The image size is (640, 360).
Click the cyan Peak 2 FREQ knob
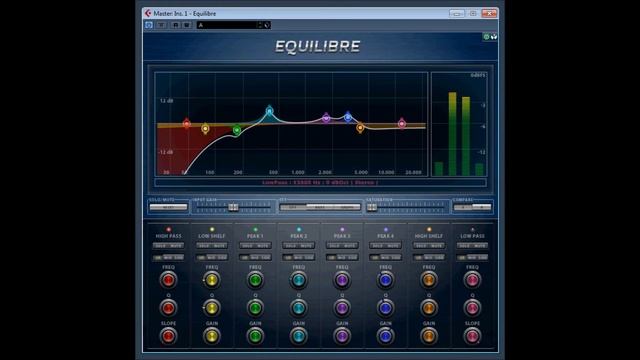[298, 280]
